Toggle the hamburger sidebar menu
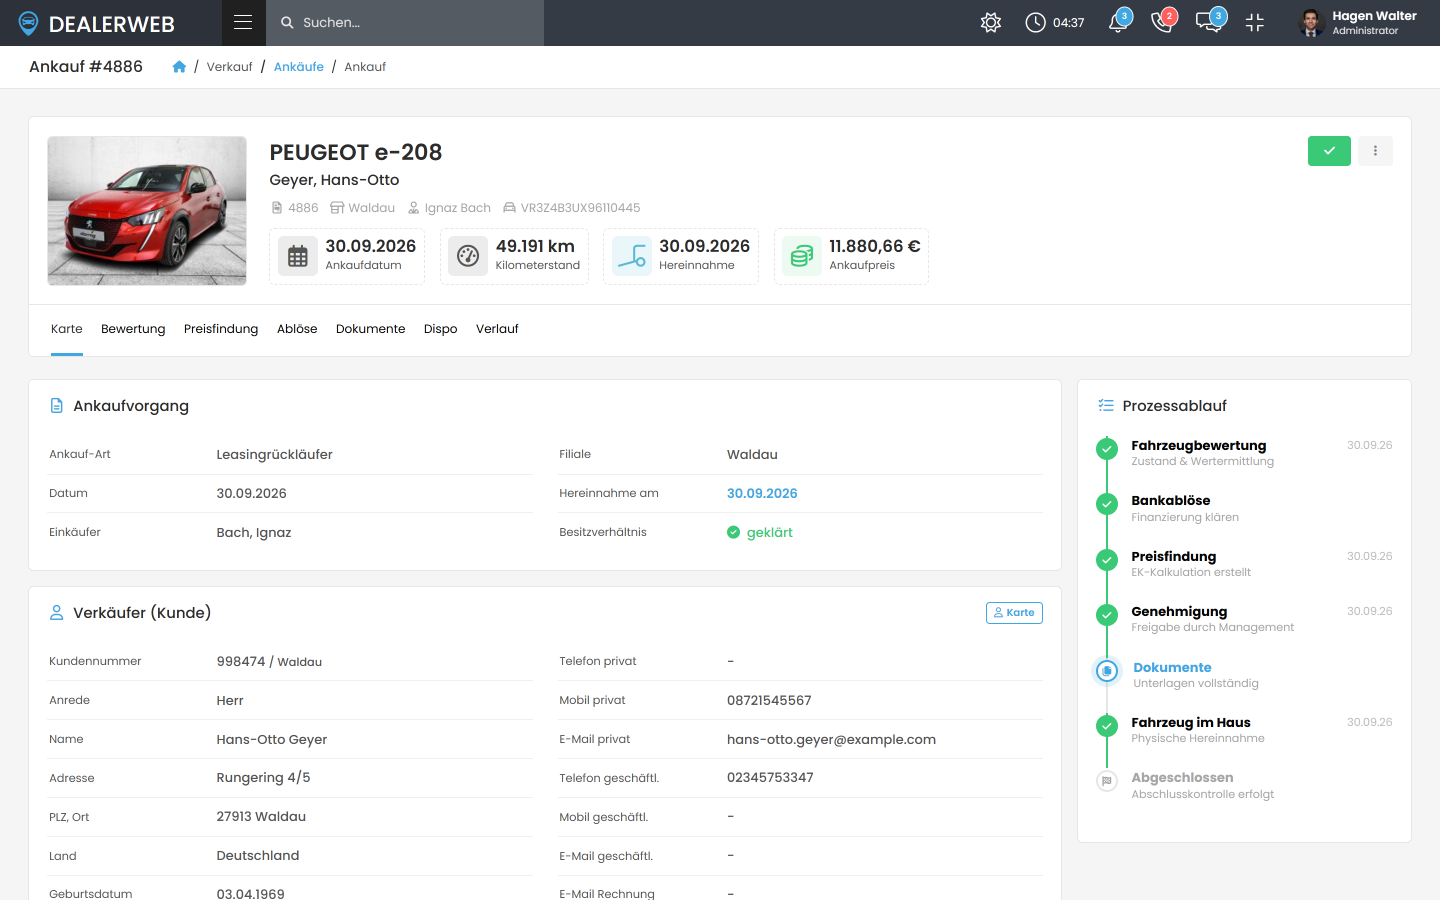Screen dimensions: 1440x900 pyautogui.click(x=243, y=22)
